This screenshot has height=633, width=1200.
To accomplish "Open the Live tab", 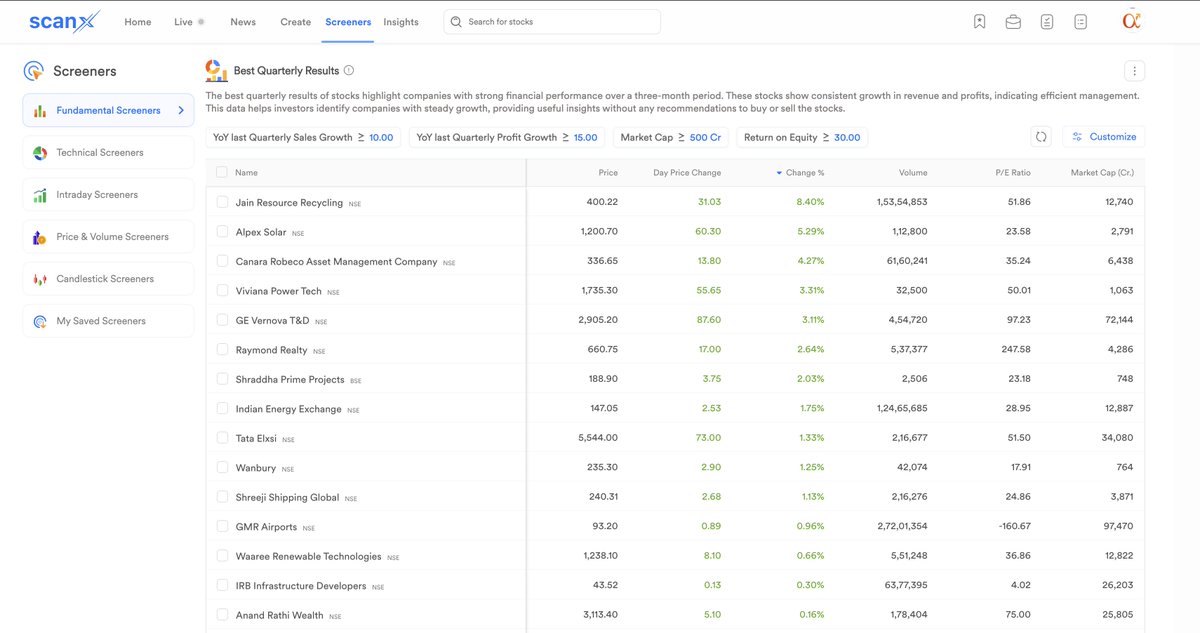I will click(x=183, y=22).
